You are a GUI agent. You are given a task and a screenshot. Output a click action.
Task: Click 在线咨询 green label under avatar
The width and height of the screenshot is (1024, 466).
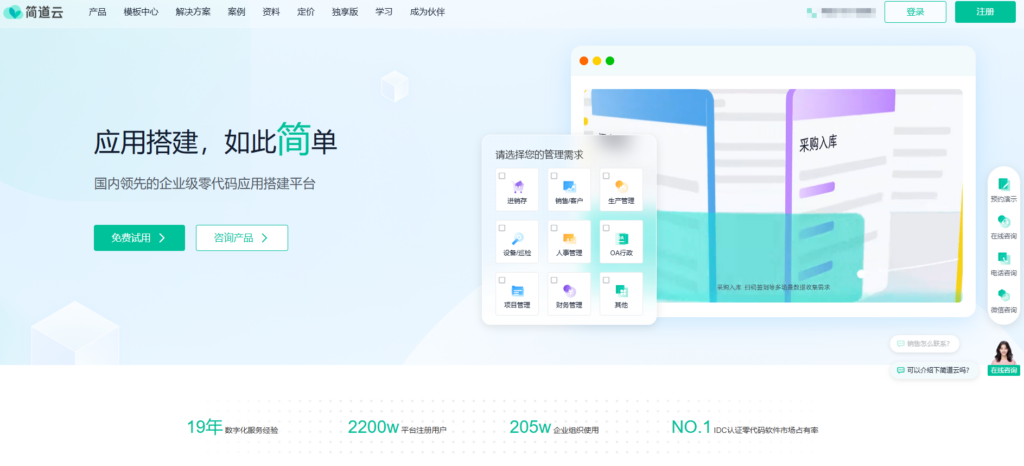[1004, 370]
